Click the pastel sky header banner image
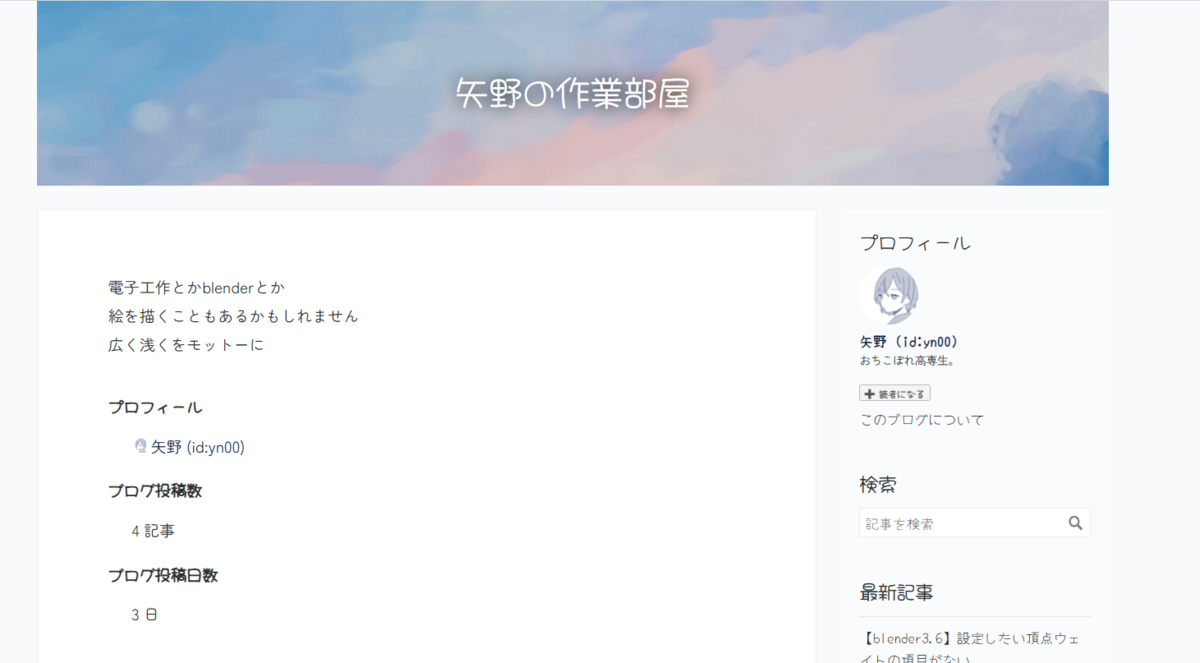 click(x=573, y=93)
